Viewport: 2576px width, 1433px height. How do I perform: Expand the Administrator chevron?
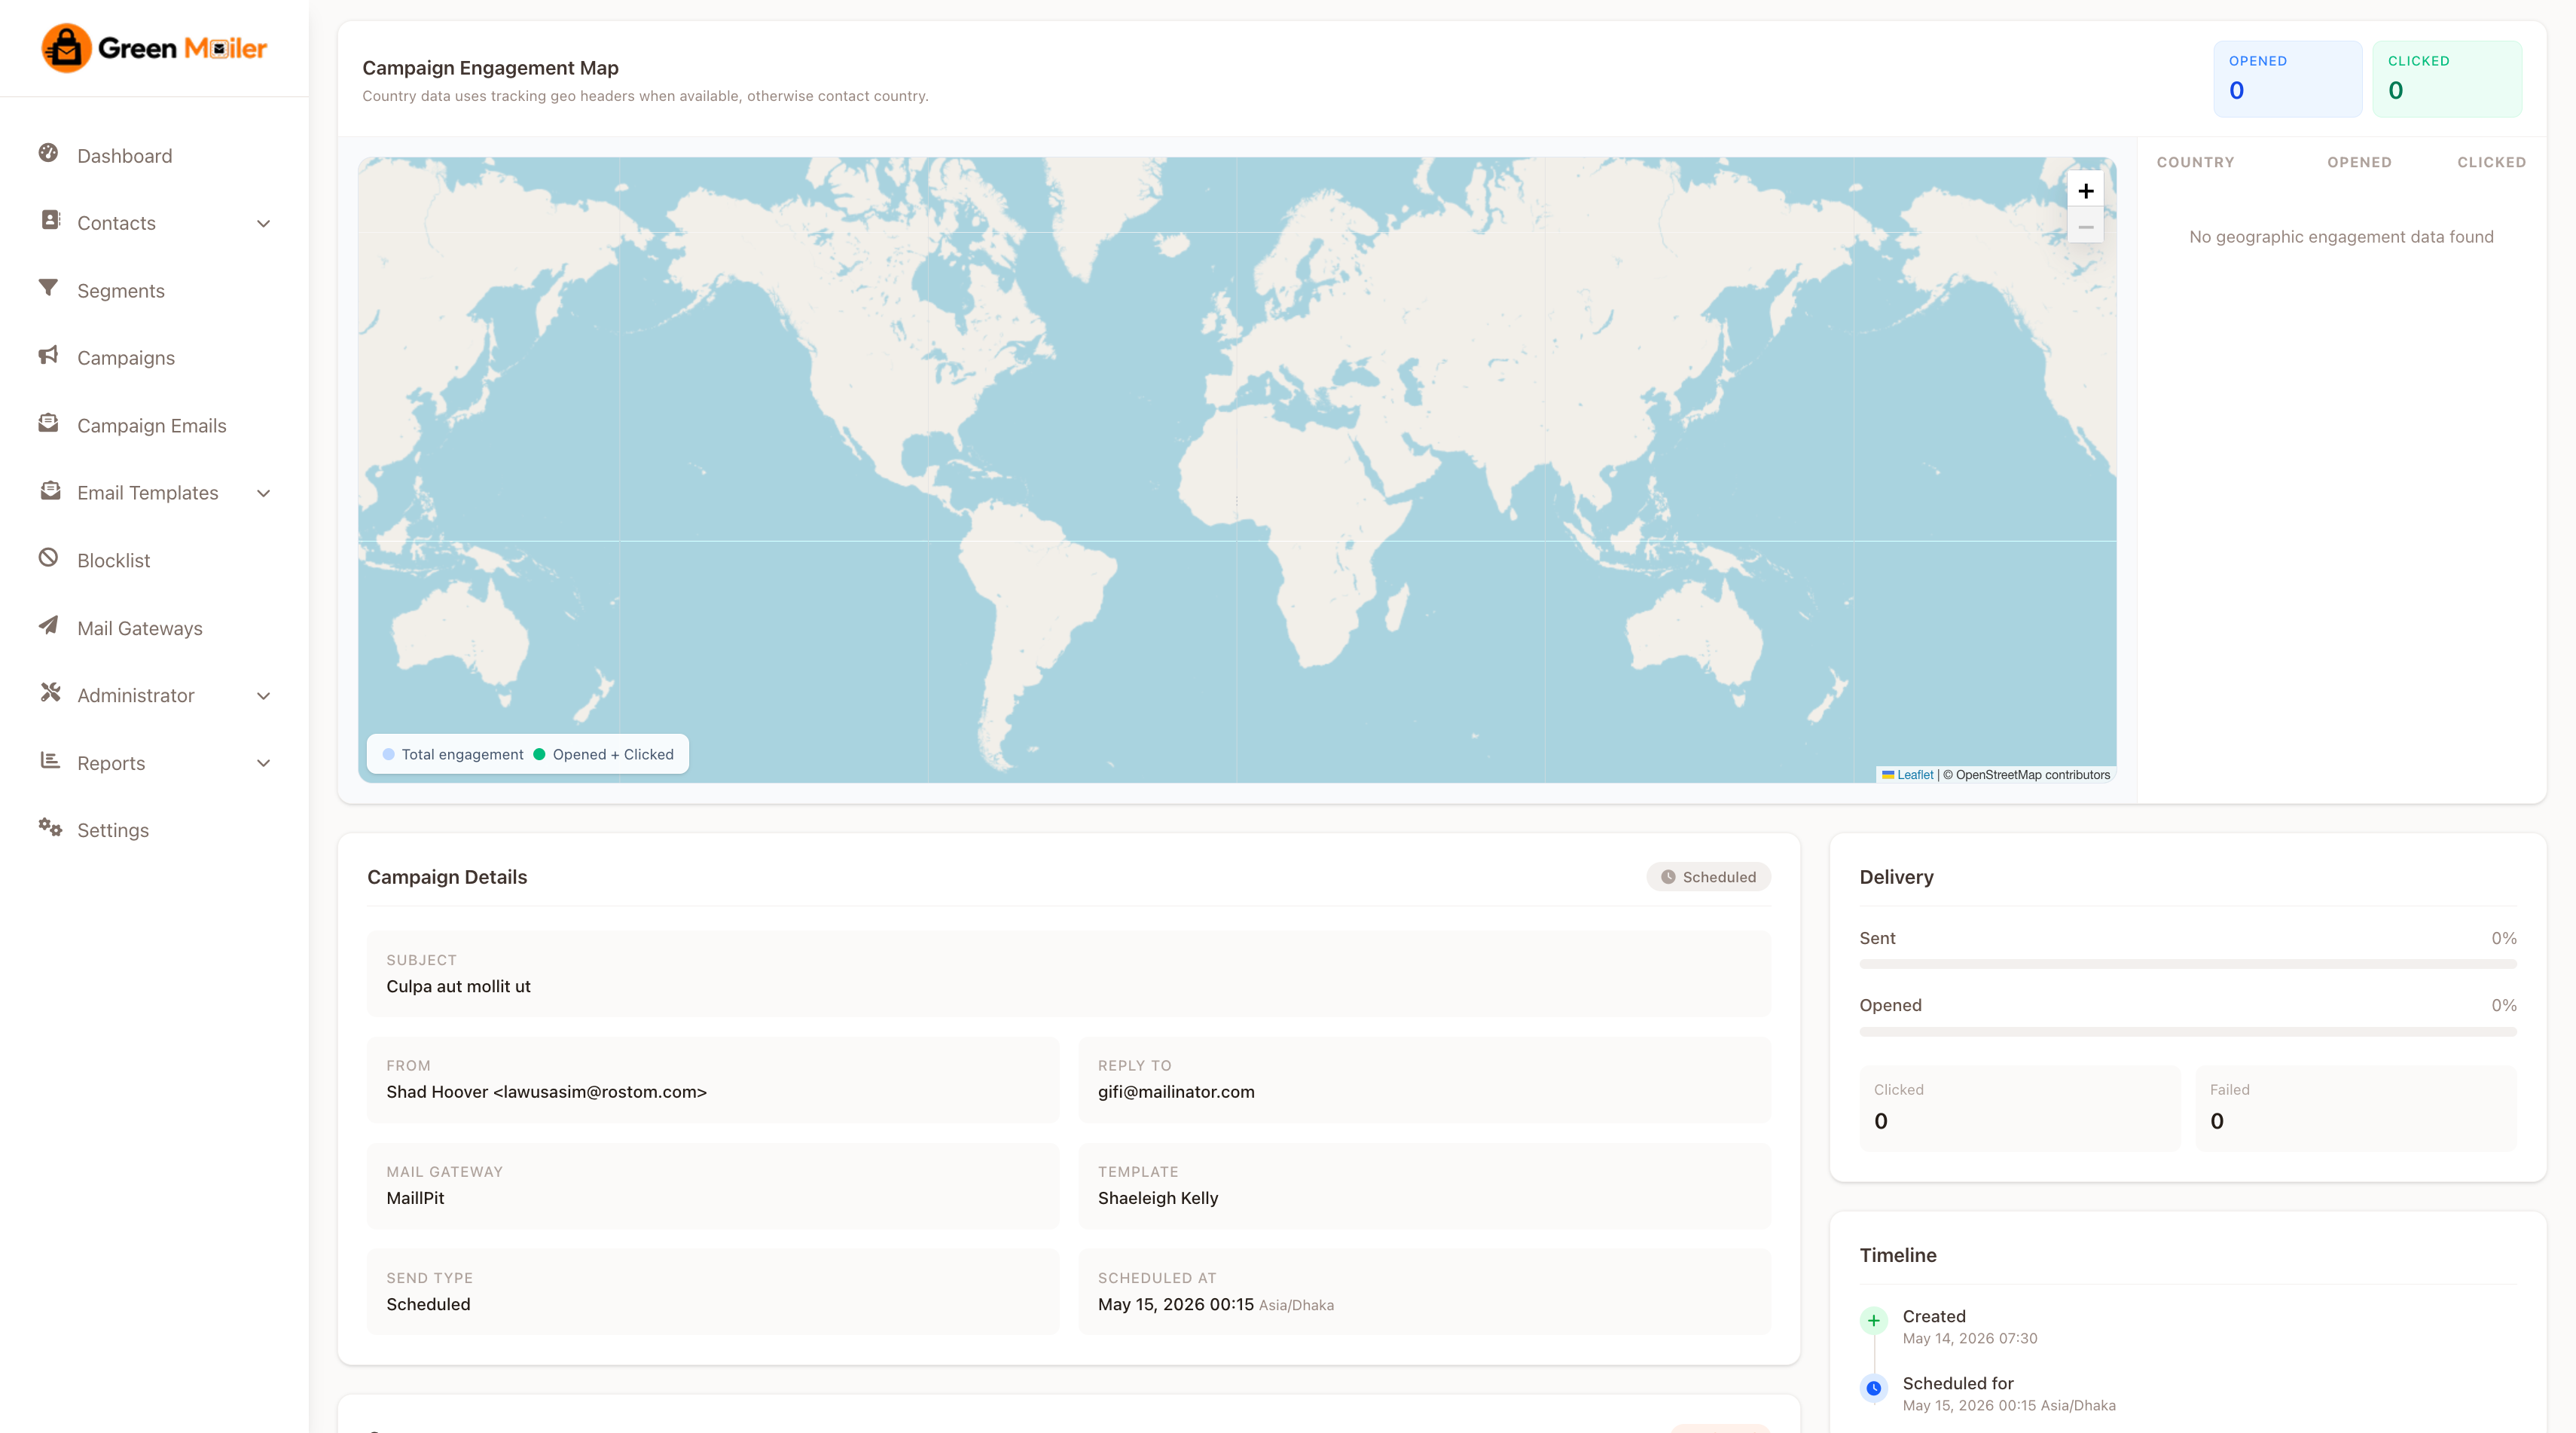click(x=264, y=696)
